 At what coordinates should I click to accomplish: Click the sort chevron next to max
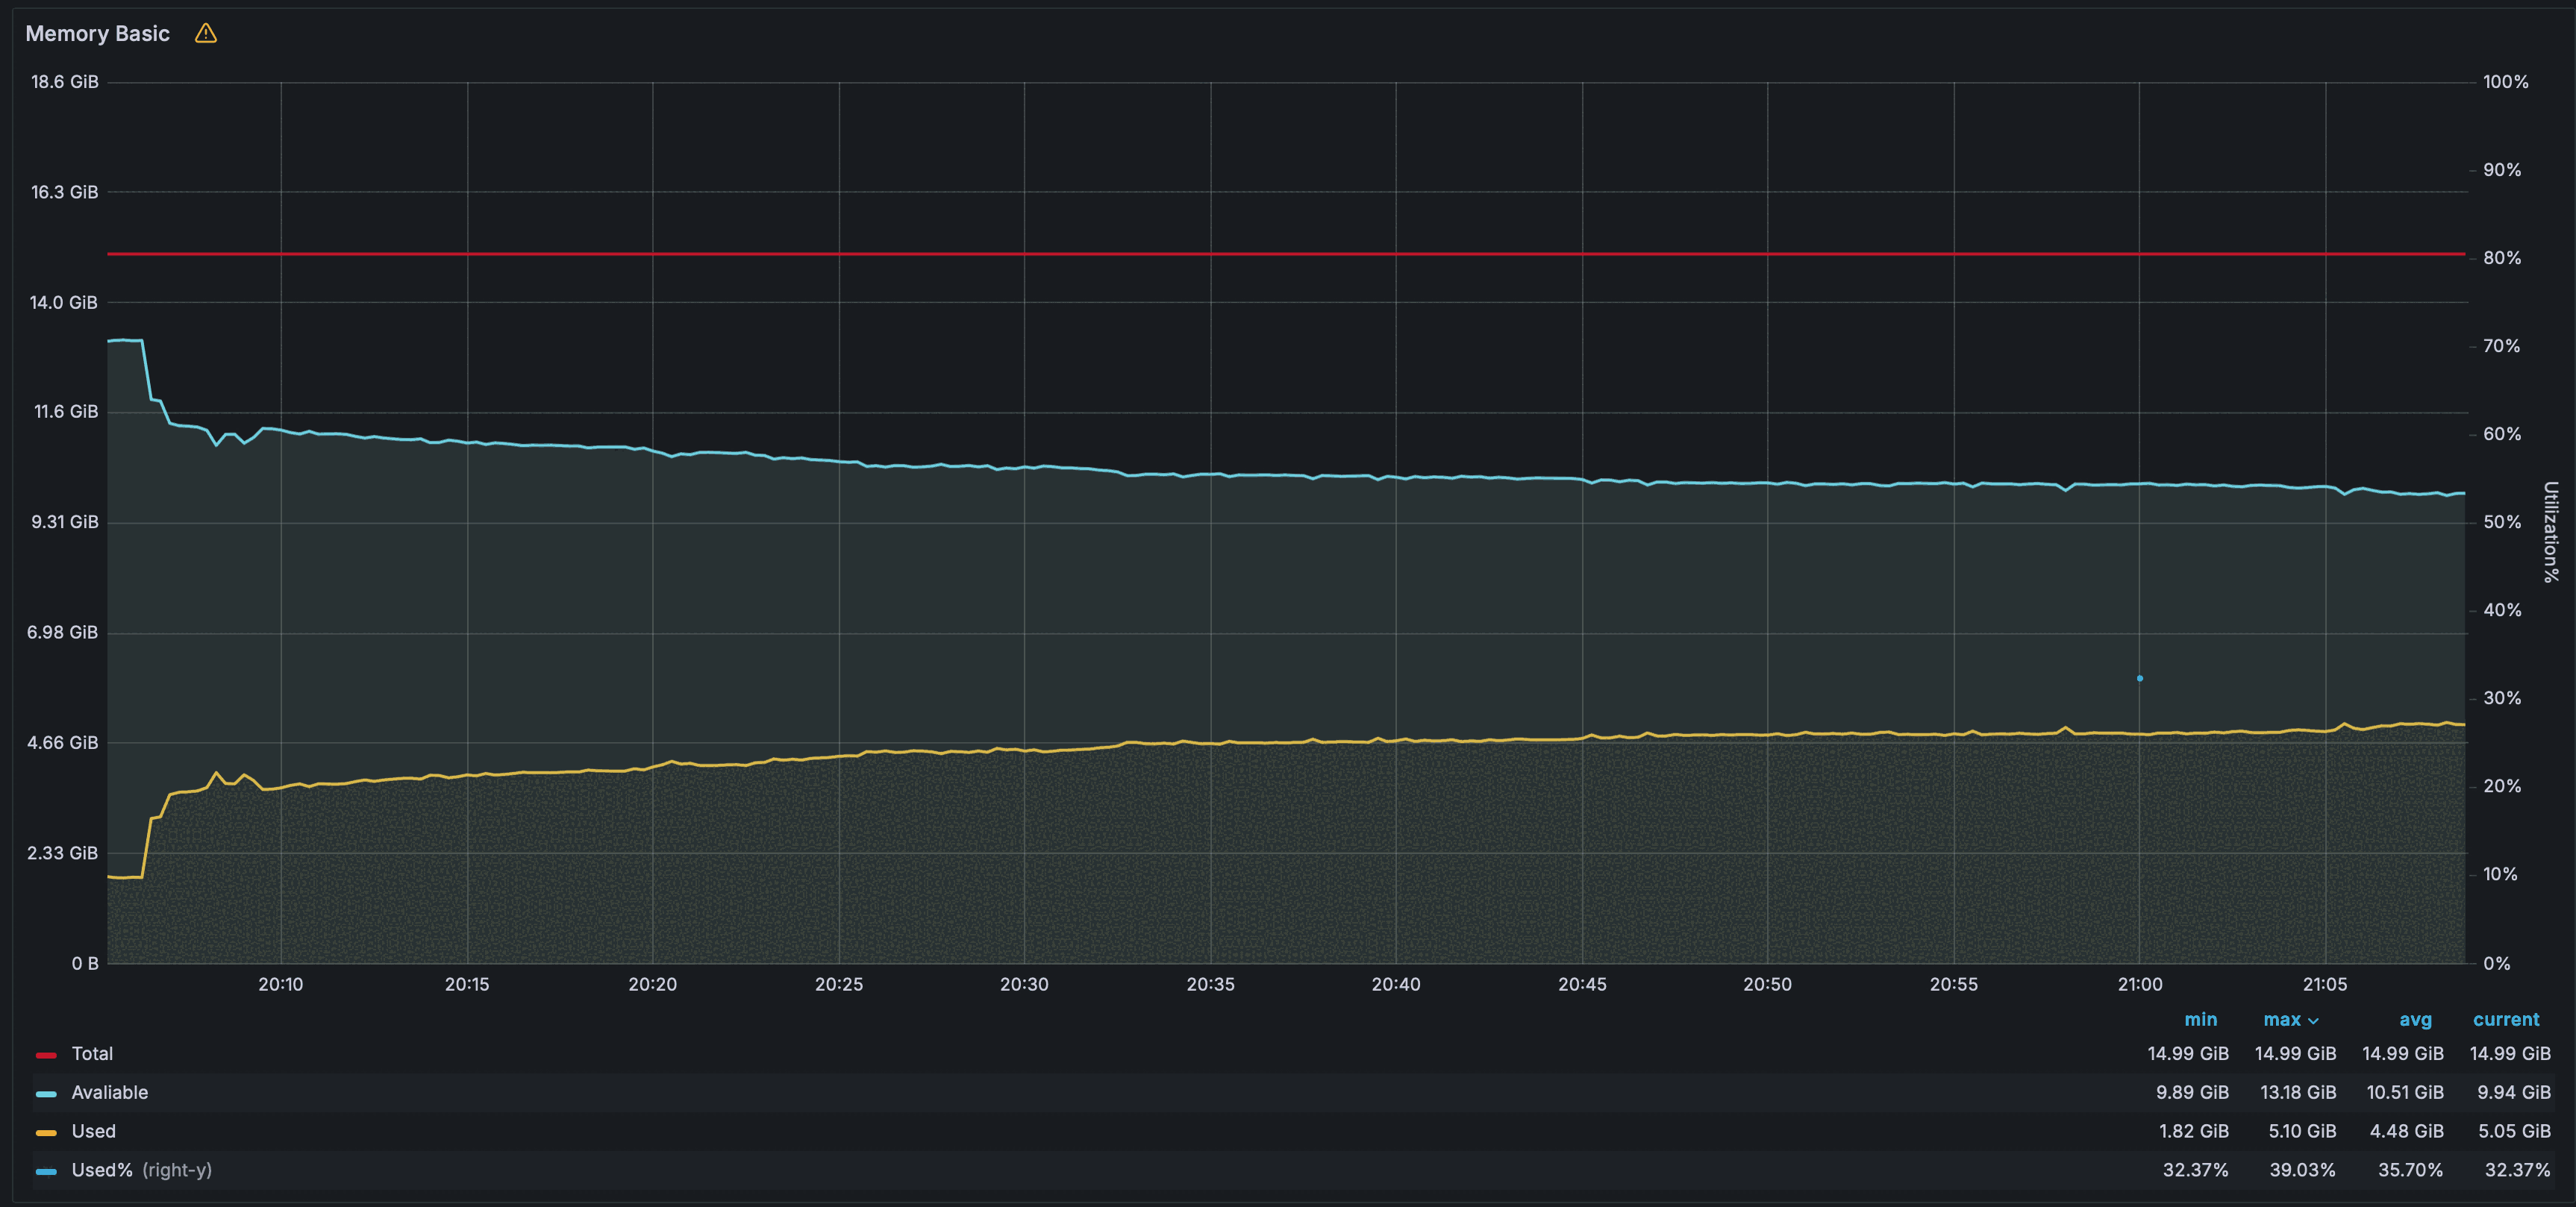[x=2313, y=1021]
